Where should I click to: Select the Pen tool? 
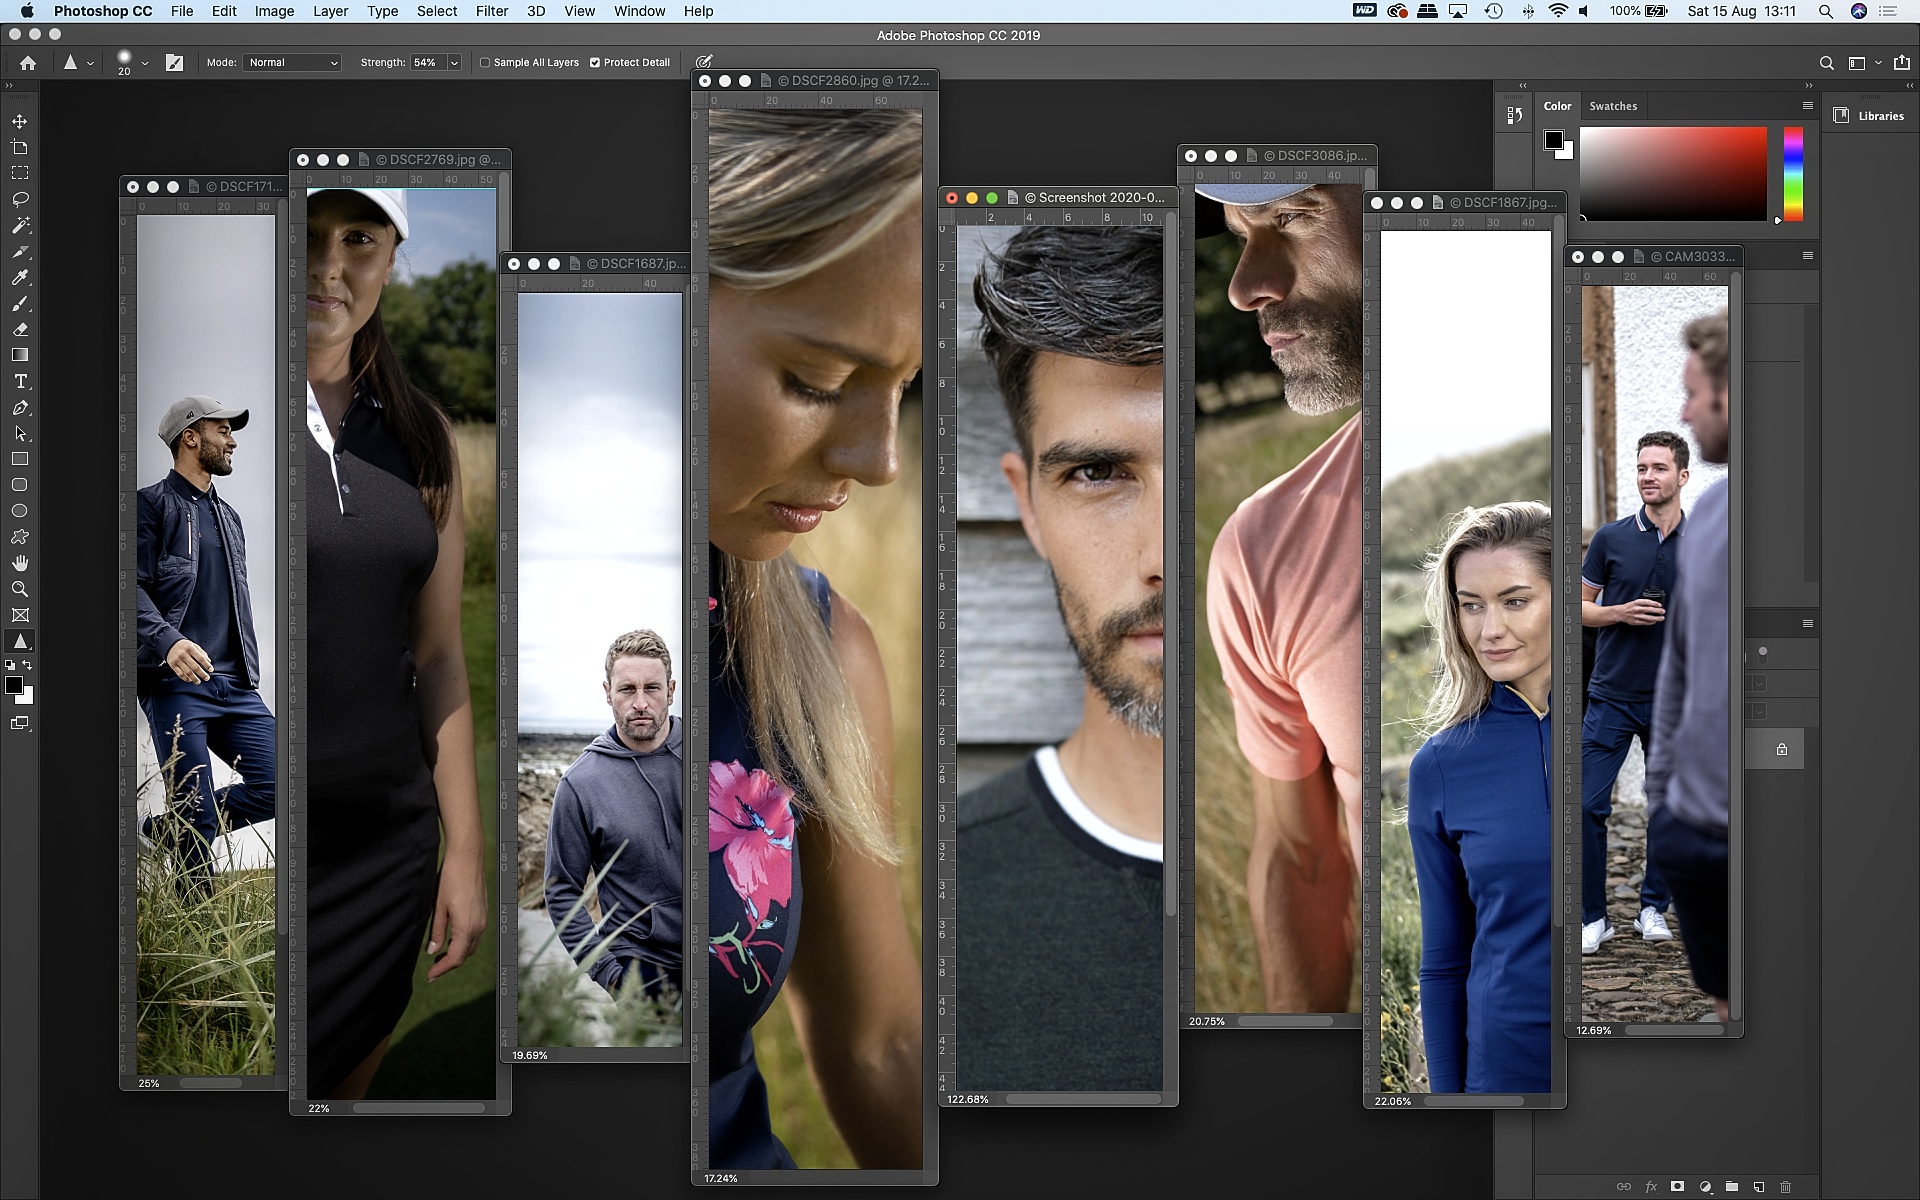[20, 407]
